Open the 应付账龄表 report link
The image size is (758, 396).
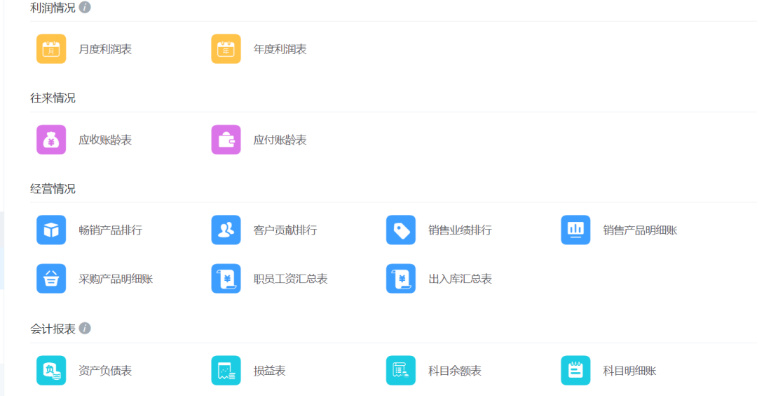280,140
